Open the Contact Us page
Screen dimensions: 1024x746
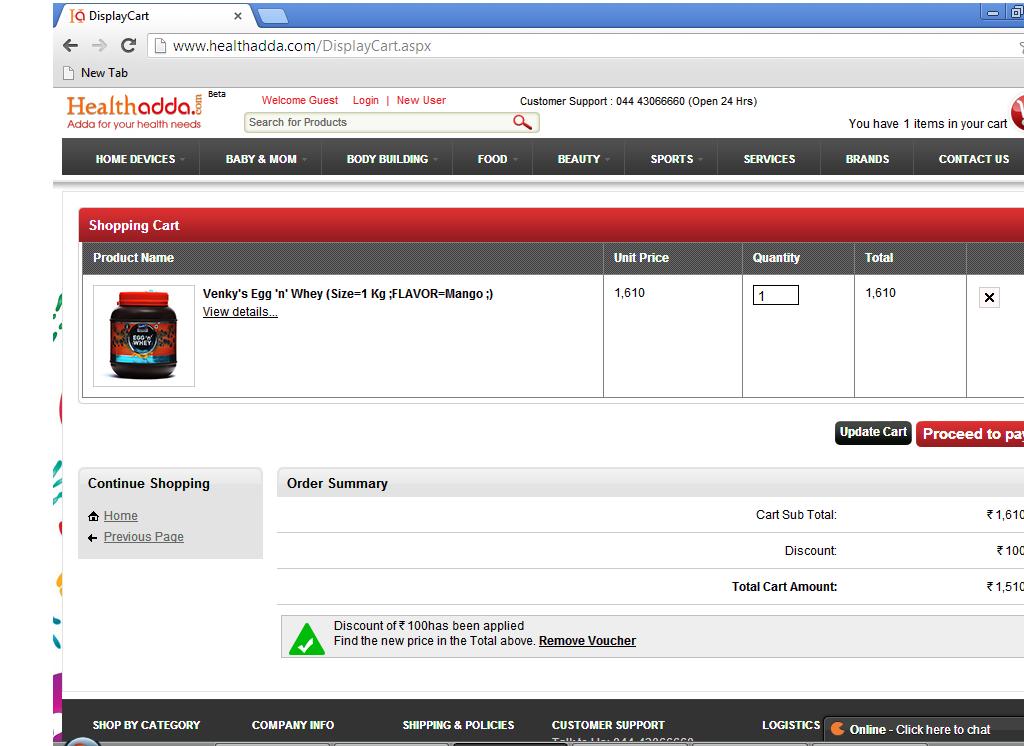(x=973, y=159)
